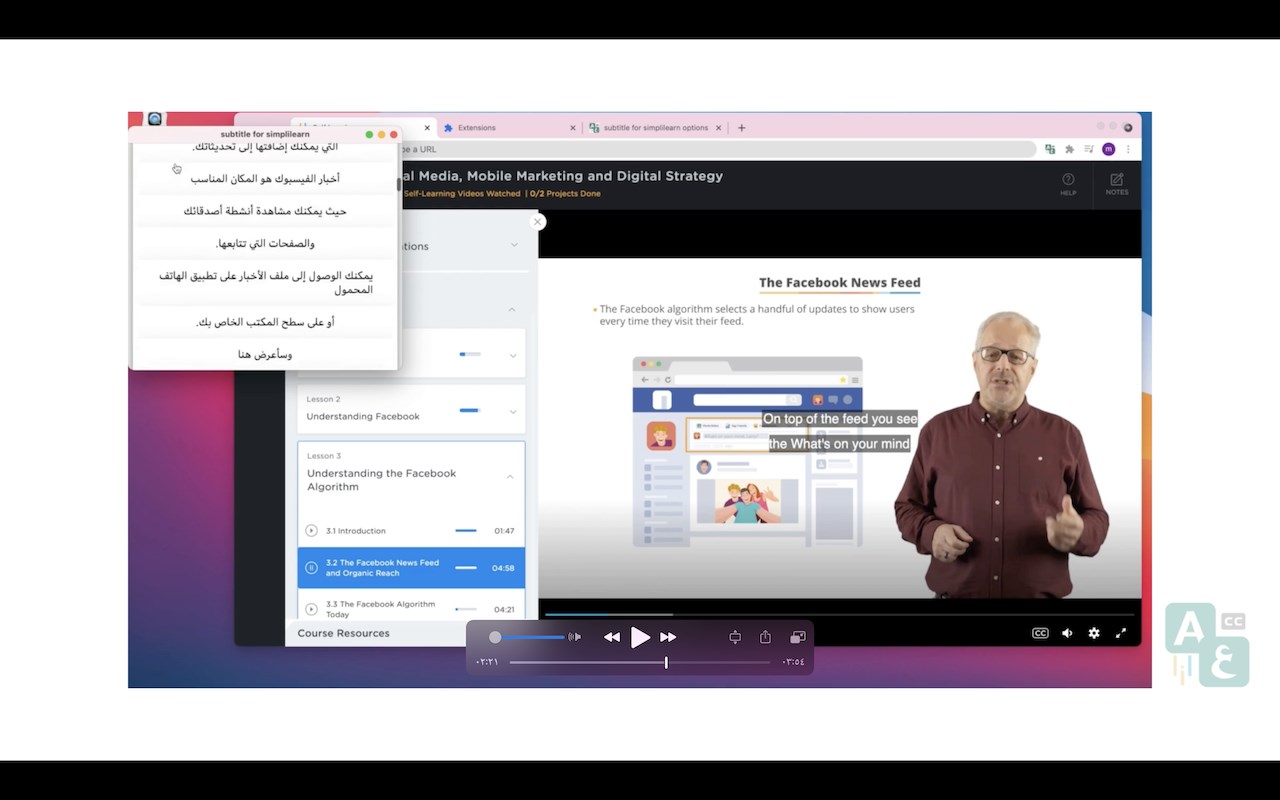Collapse the section above the lesson cards
Screen dimensions: 1280x800
(x=512, y=310)
